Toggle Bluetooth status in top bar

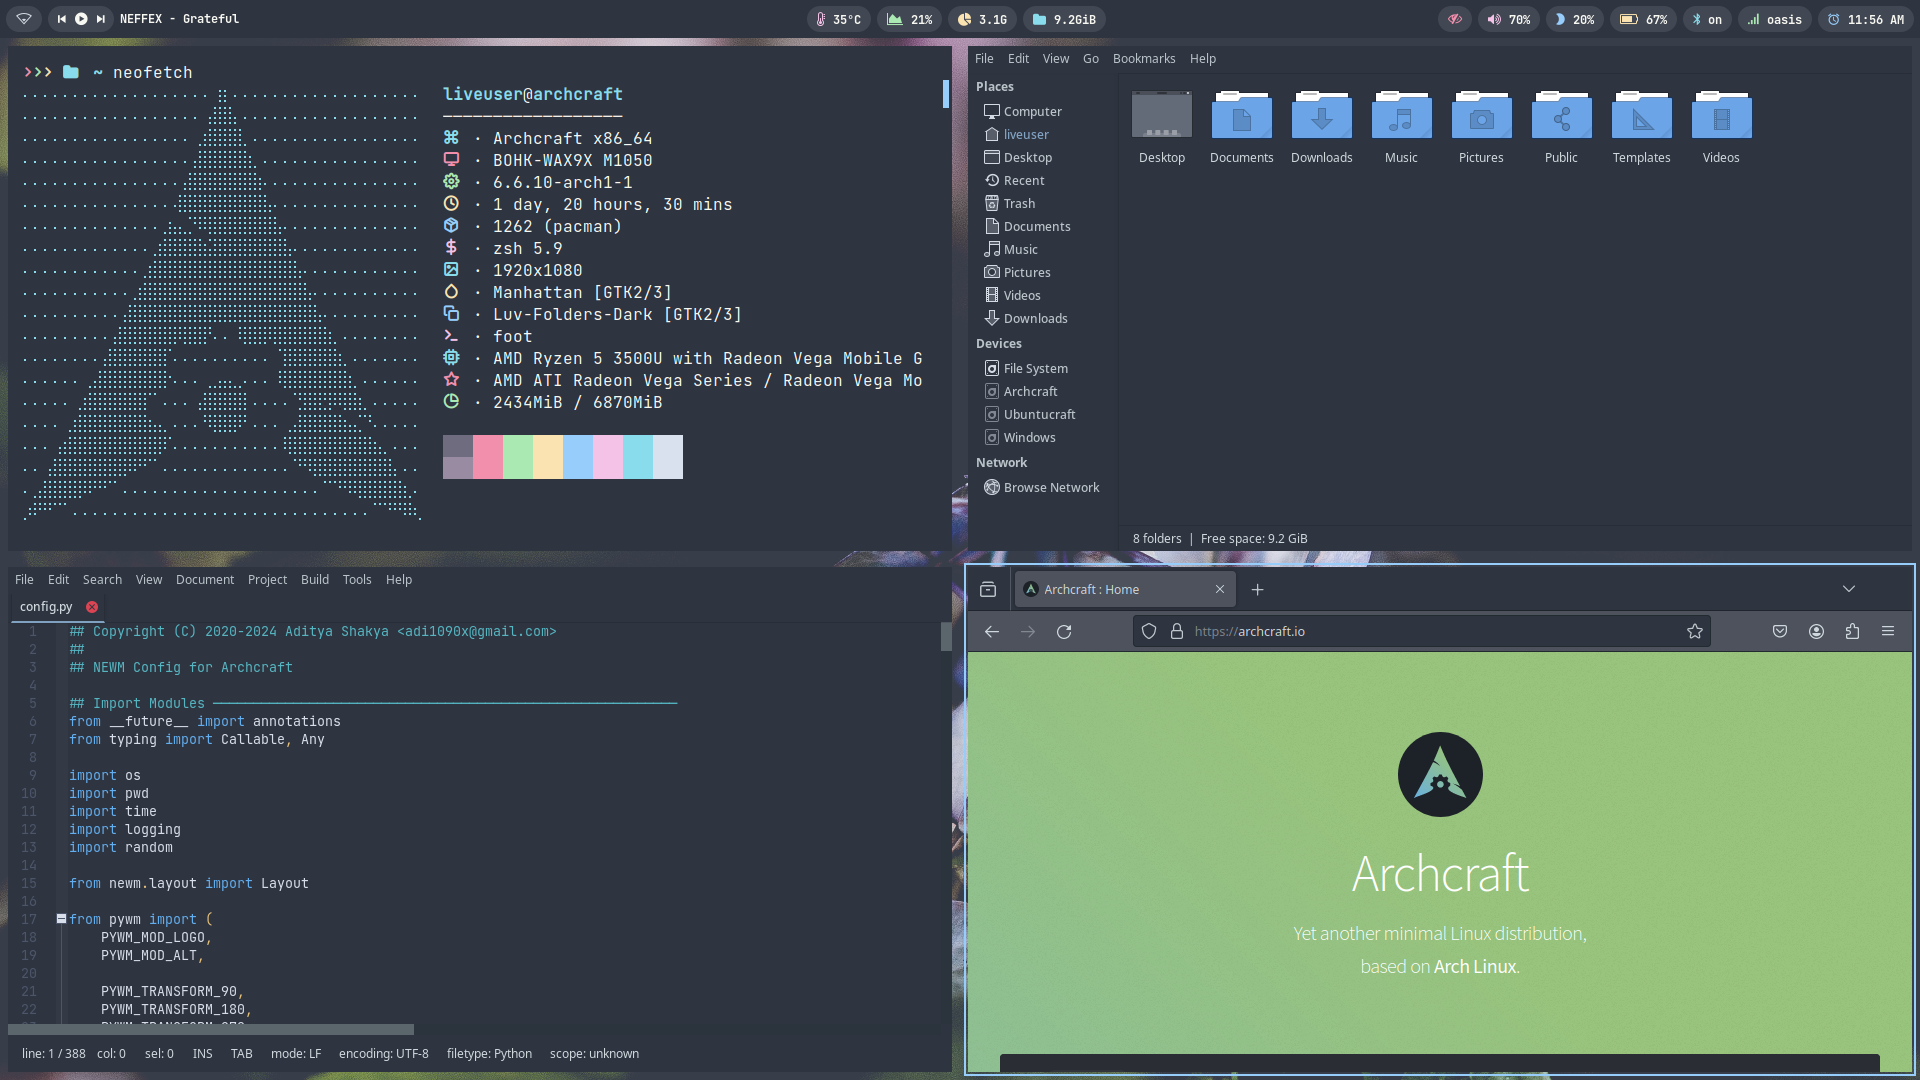[x=1706, y=19]
